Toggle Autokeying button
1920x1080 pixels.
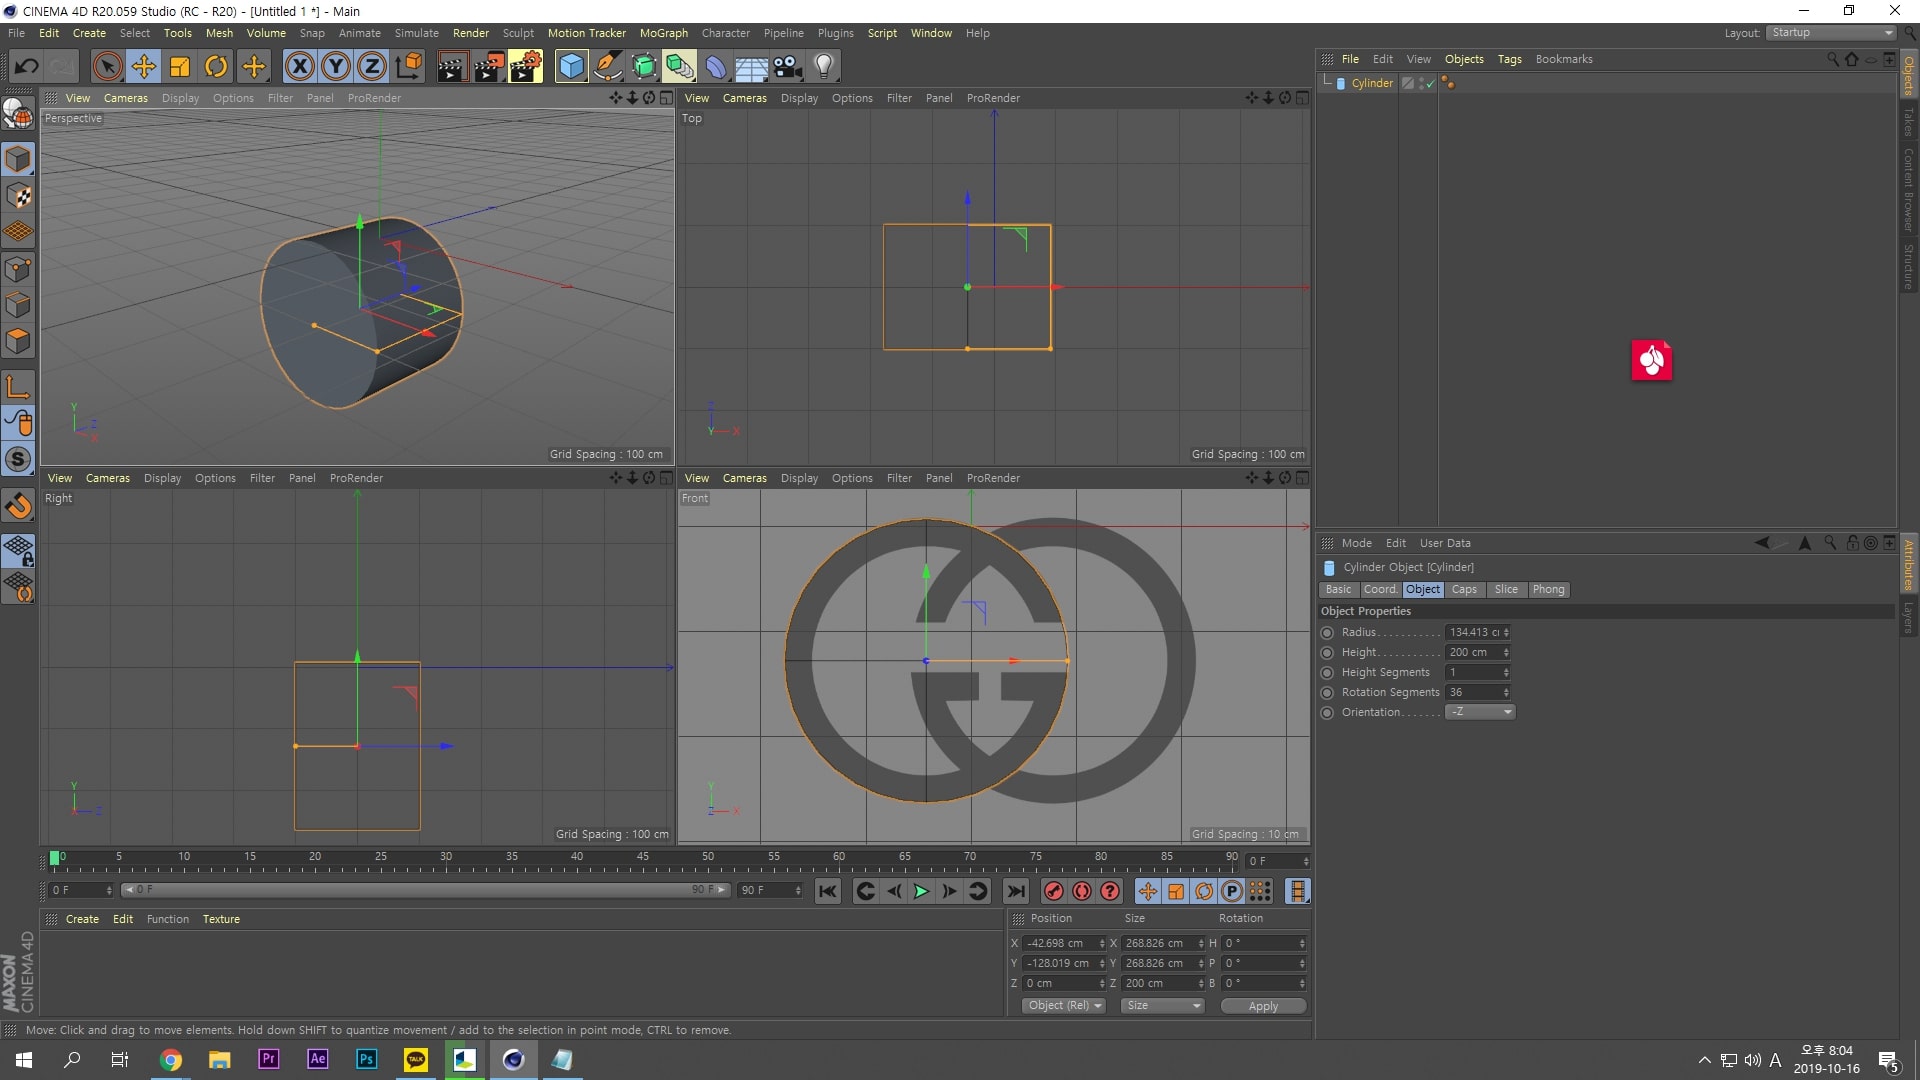[x=1082, y=891]
